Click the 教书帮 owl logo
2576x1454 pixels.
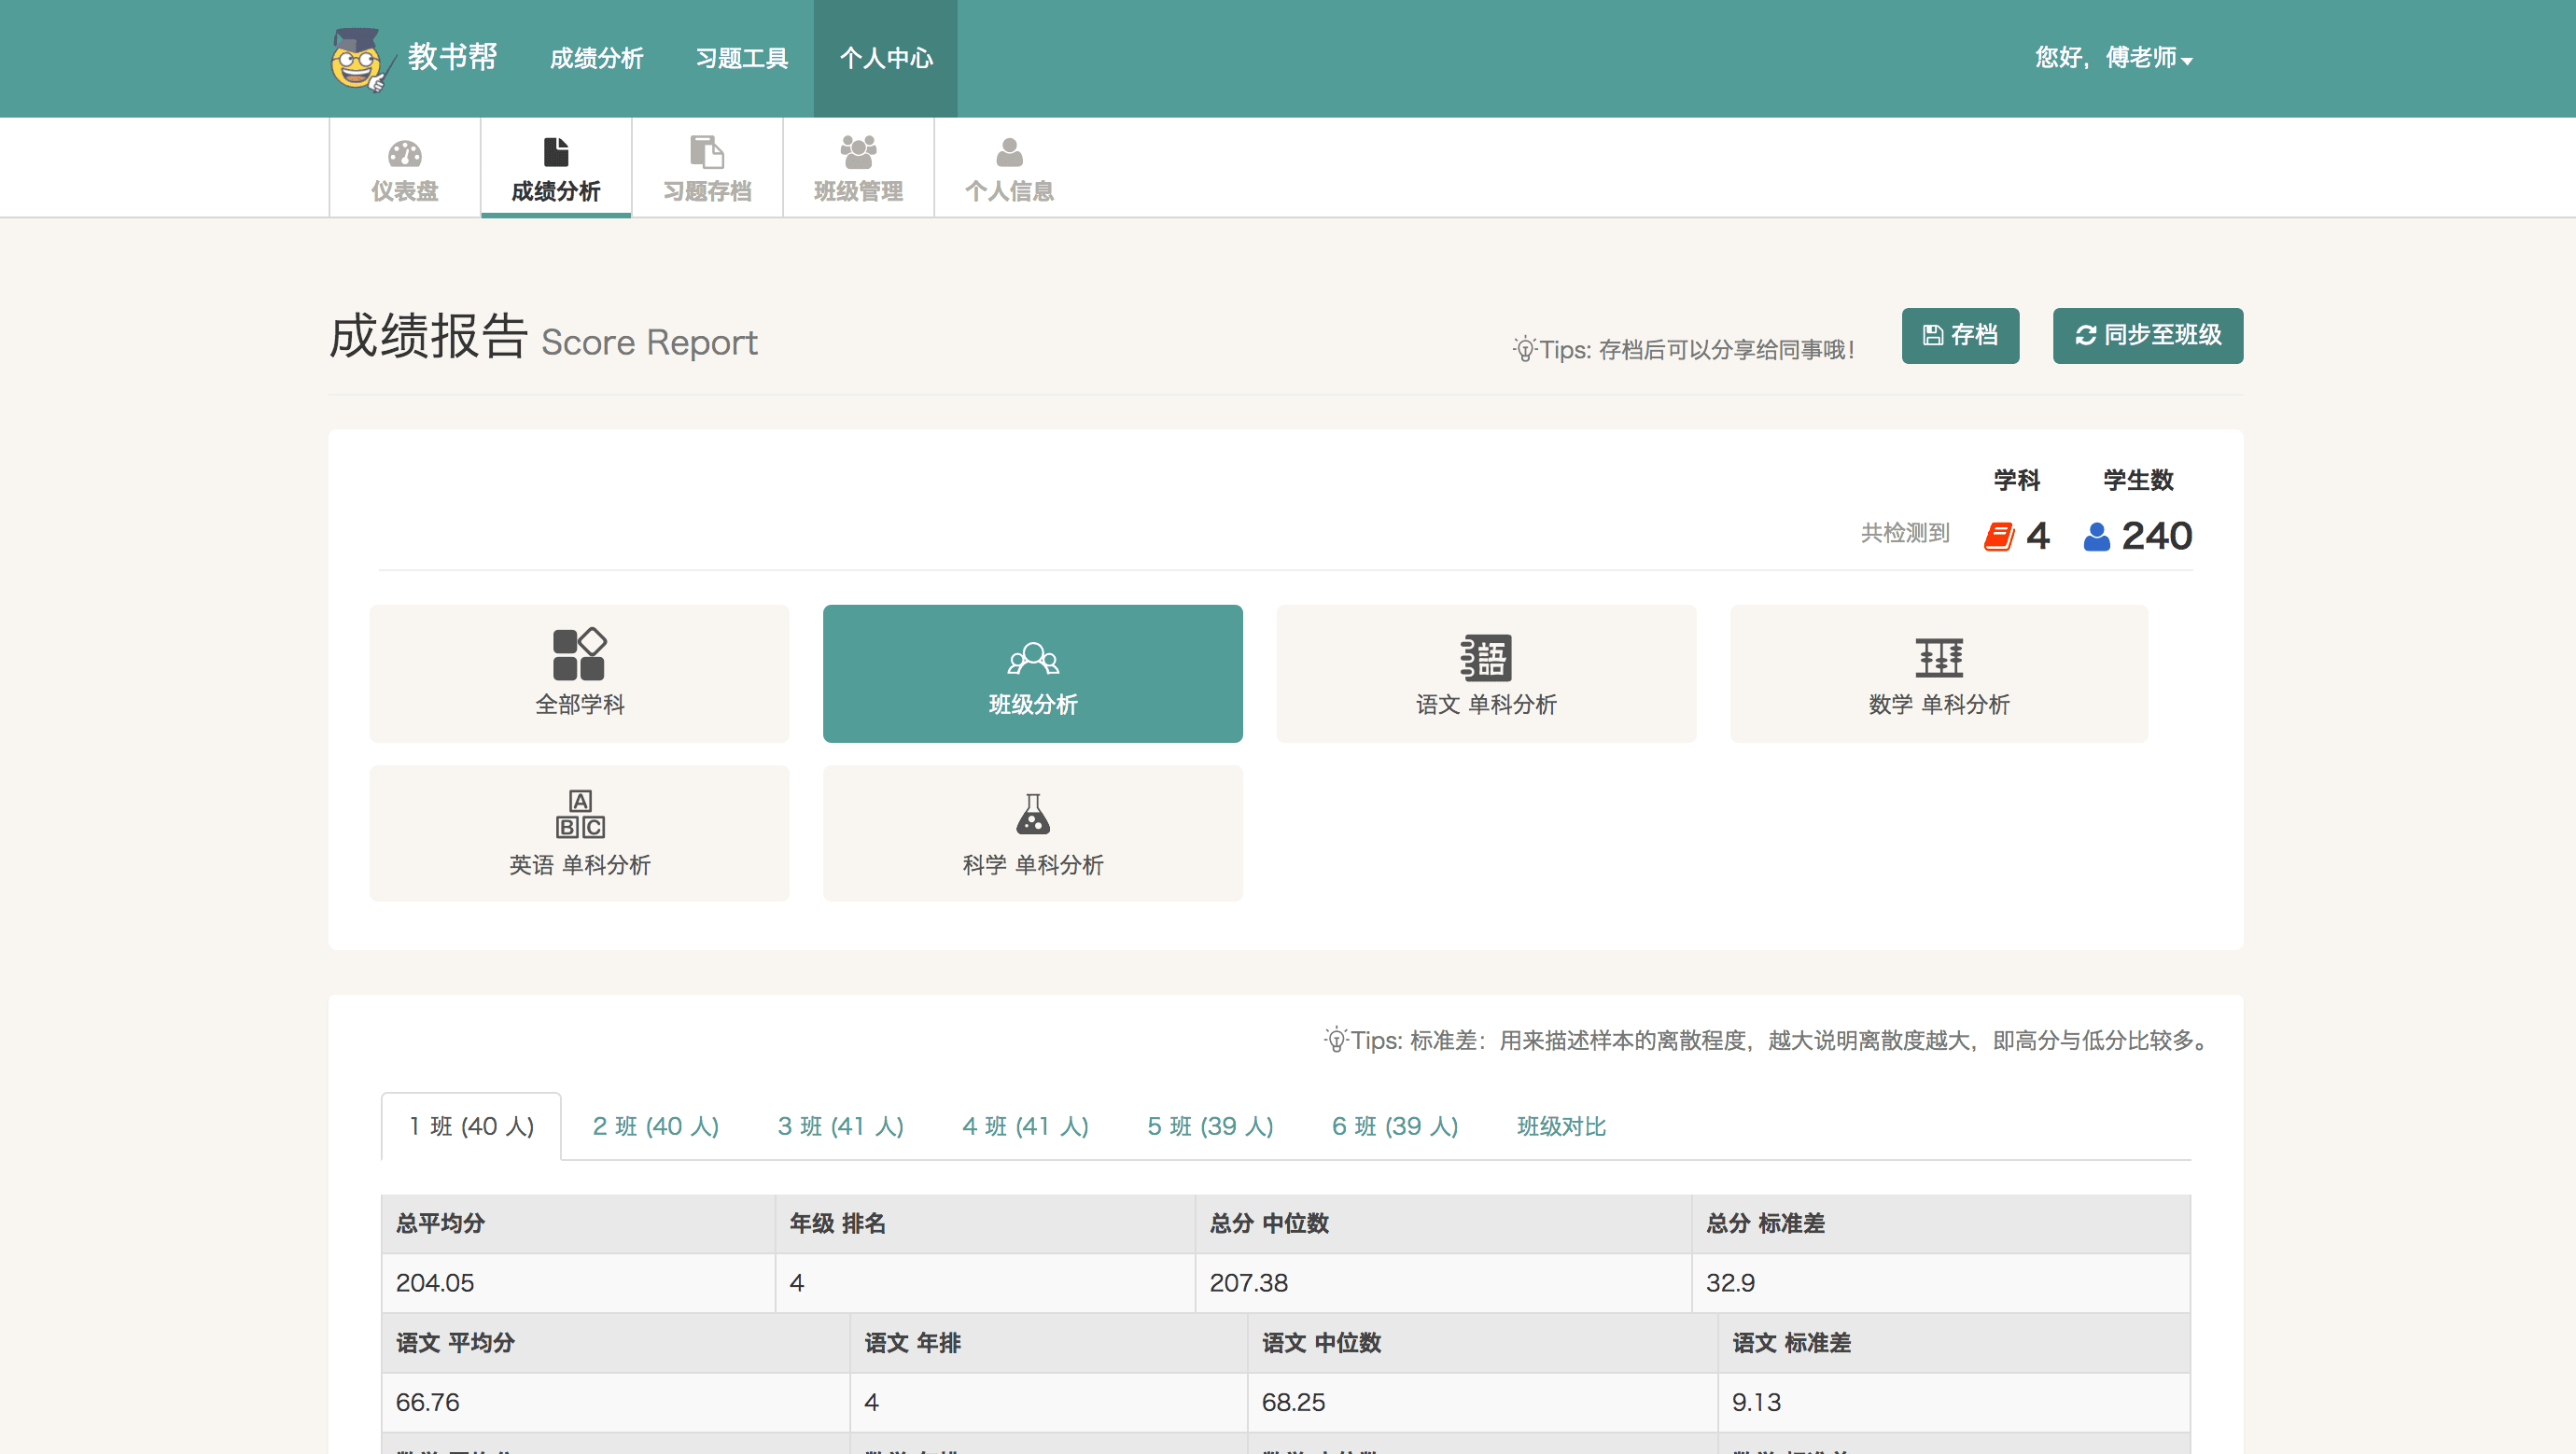tap(357, 59)
